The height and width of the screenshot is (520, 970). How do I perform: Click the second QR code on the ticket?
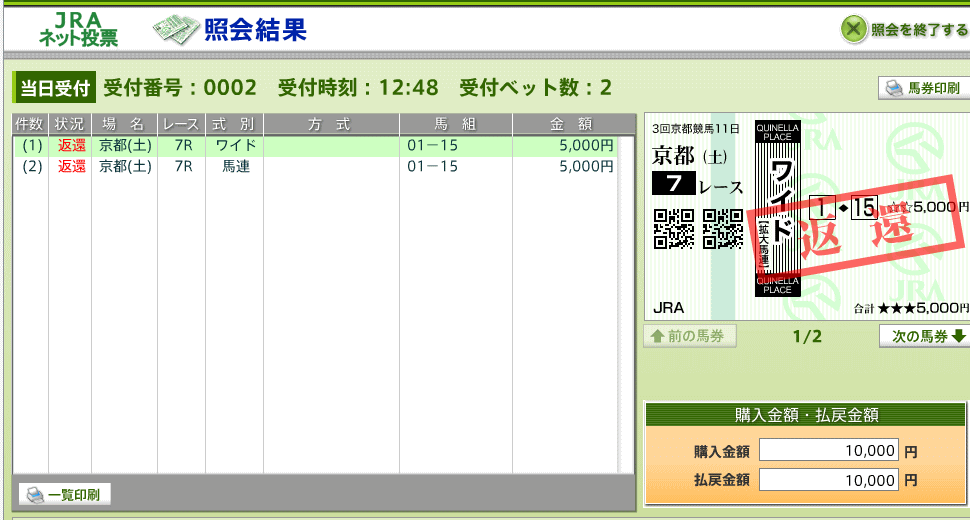(x=723, y=229)
